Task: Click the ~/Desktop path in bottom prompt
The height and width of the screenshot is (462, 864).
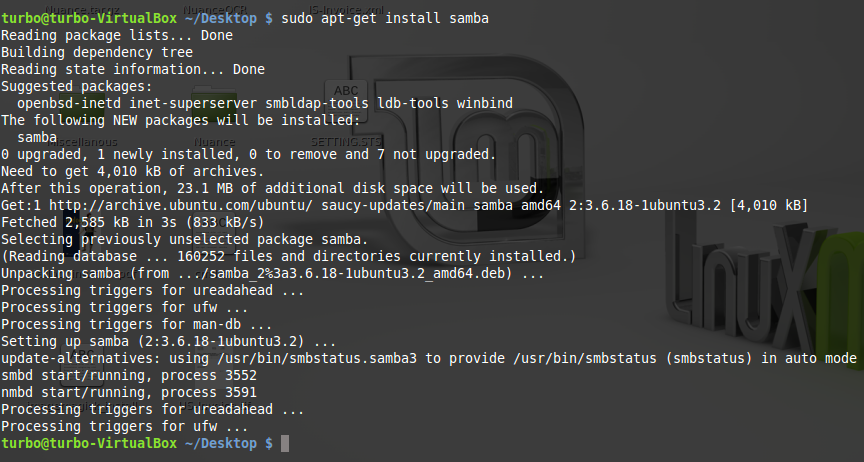Action: 220,443
